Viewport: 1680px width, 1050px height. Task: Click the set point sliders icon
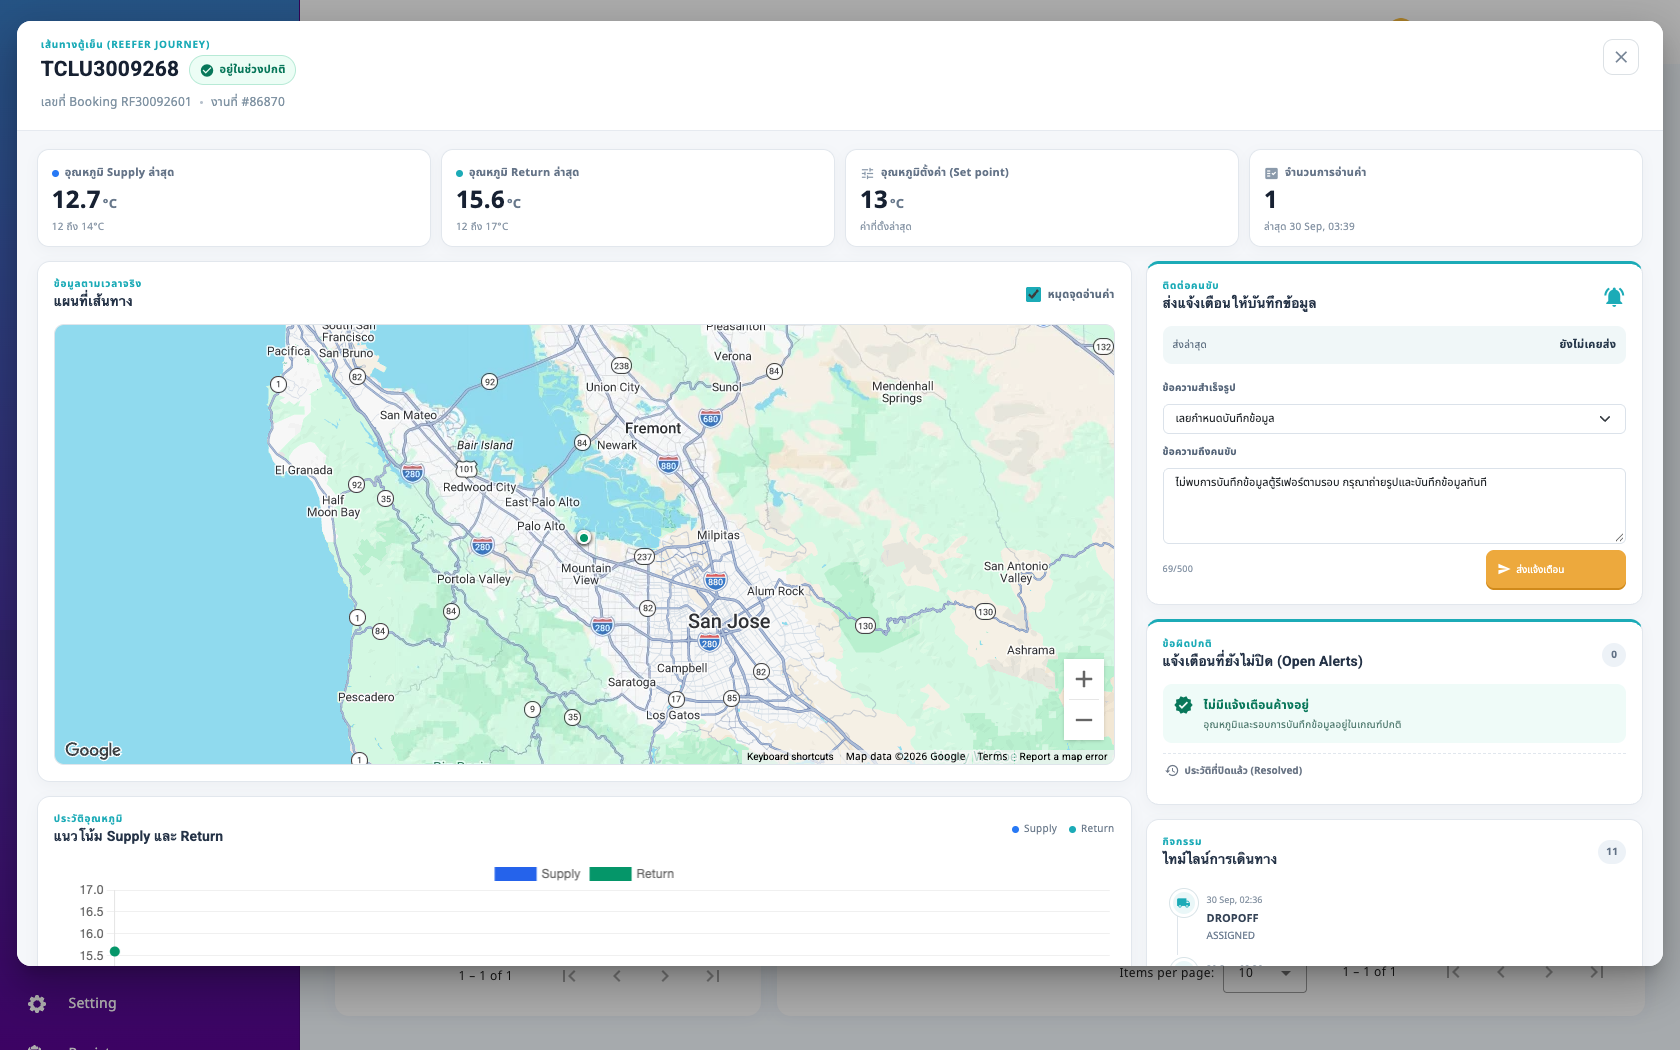coord(867,173)
